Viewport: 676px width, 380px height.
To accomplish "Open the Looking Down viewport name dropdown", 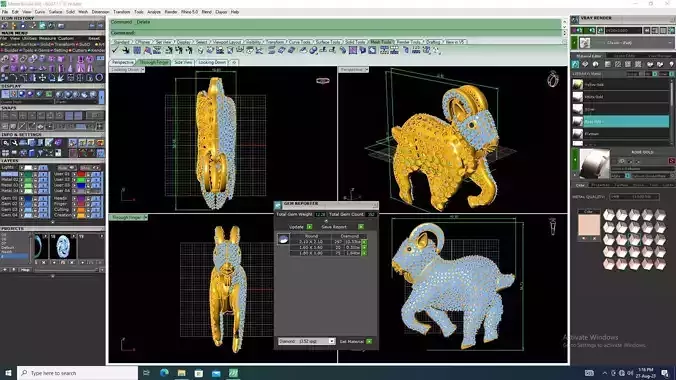I will coord(143,69).
